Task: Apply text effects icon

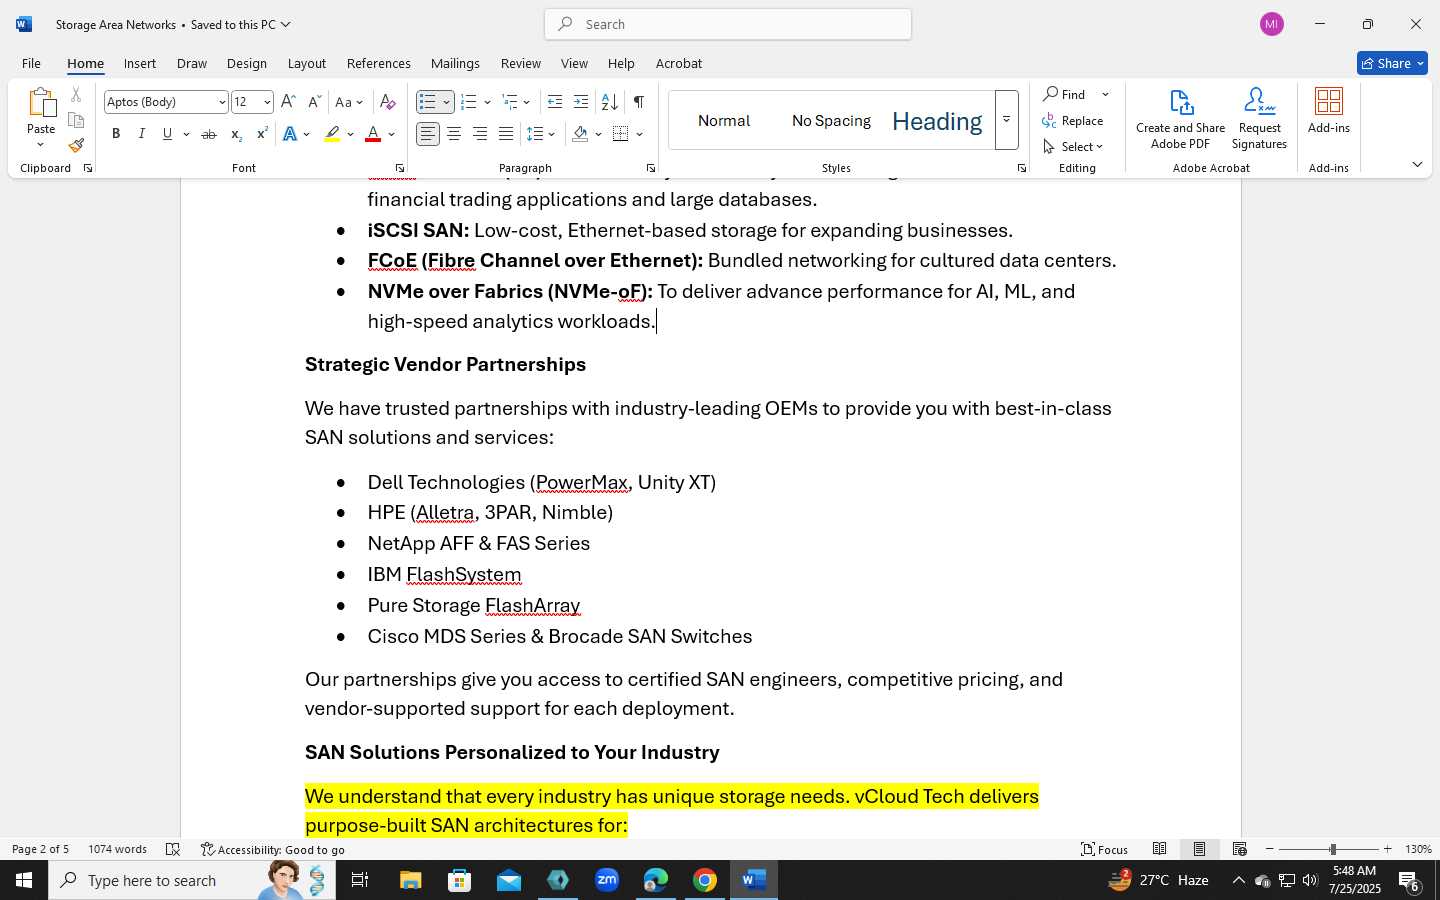Action: pyautogui.click(x=290, y=134)
